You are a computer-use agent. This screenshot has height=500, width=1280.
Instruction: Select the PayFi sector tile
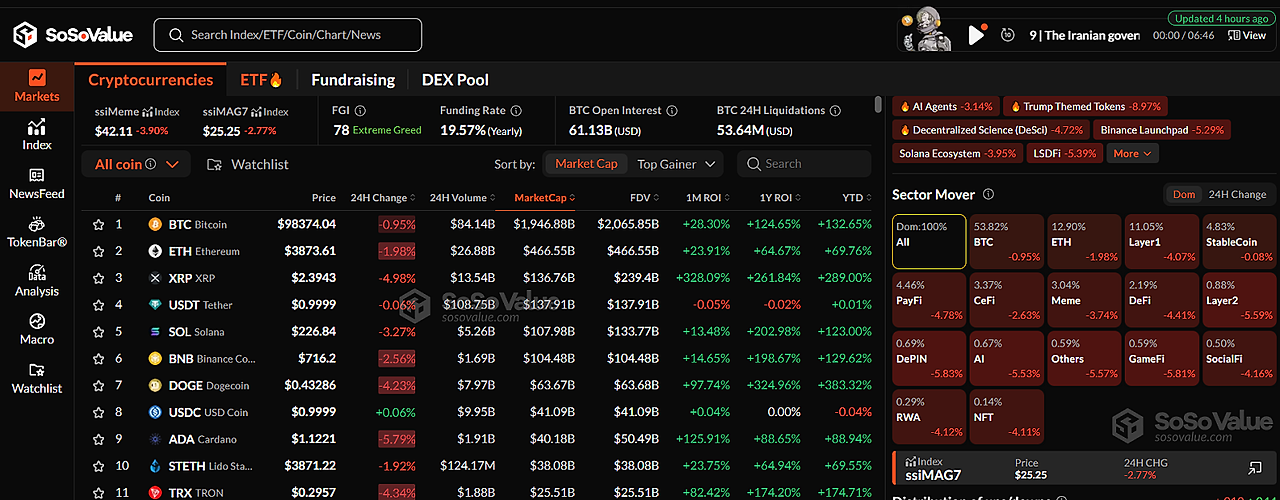[929, 299]
